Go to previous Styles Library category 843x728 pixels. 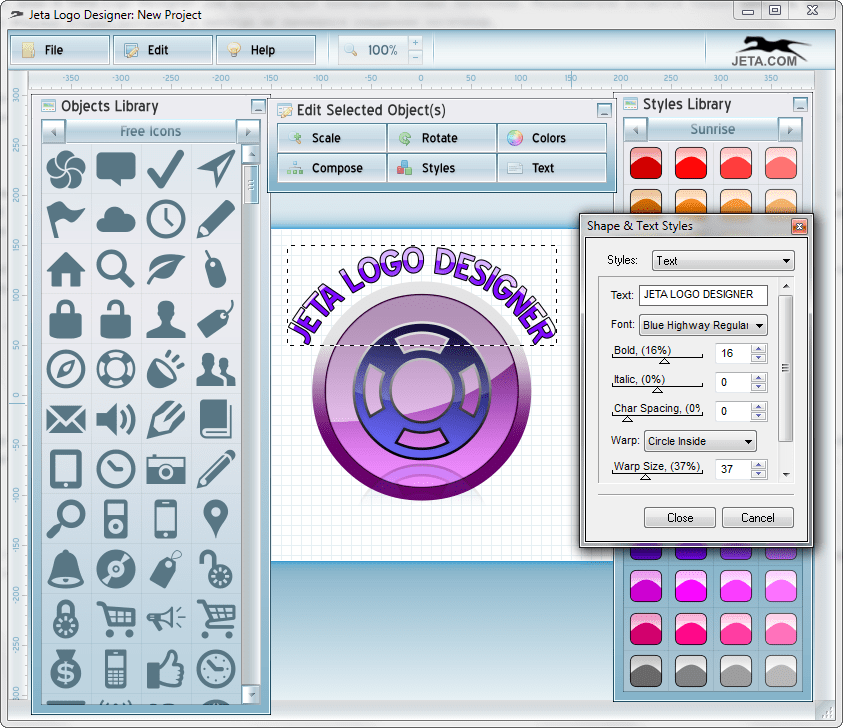tap(635, 130)
